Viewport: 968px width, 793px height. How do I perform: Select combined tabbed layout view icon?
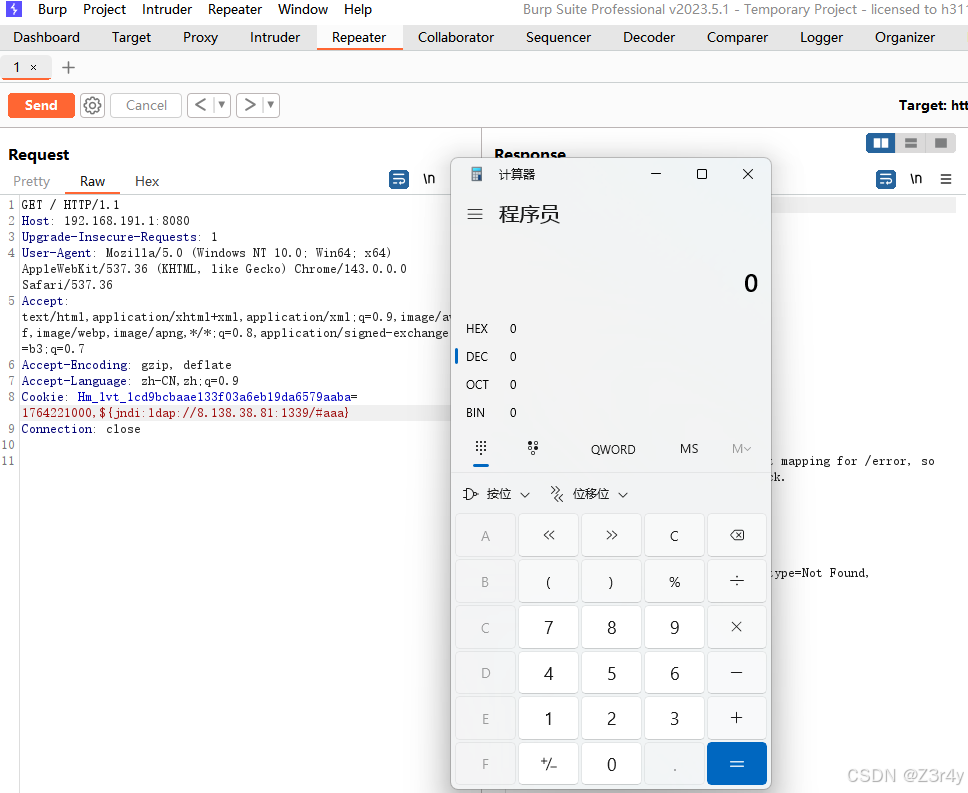pos(941,143)
